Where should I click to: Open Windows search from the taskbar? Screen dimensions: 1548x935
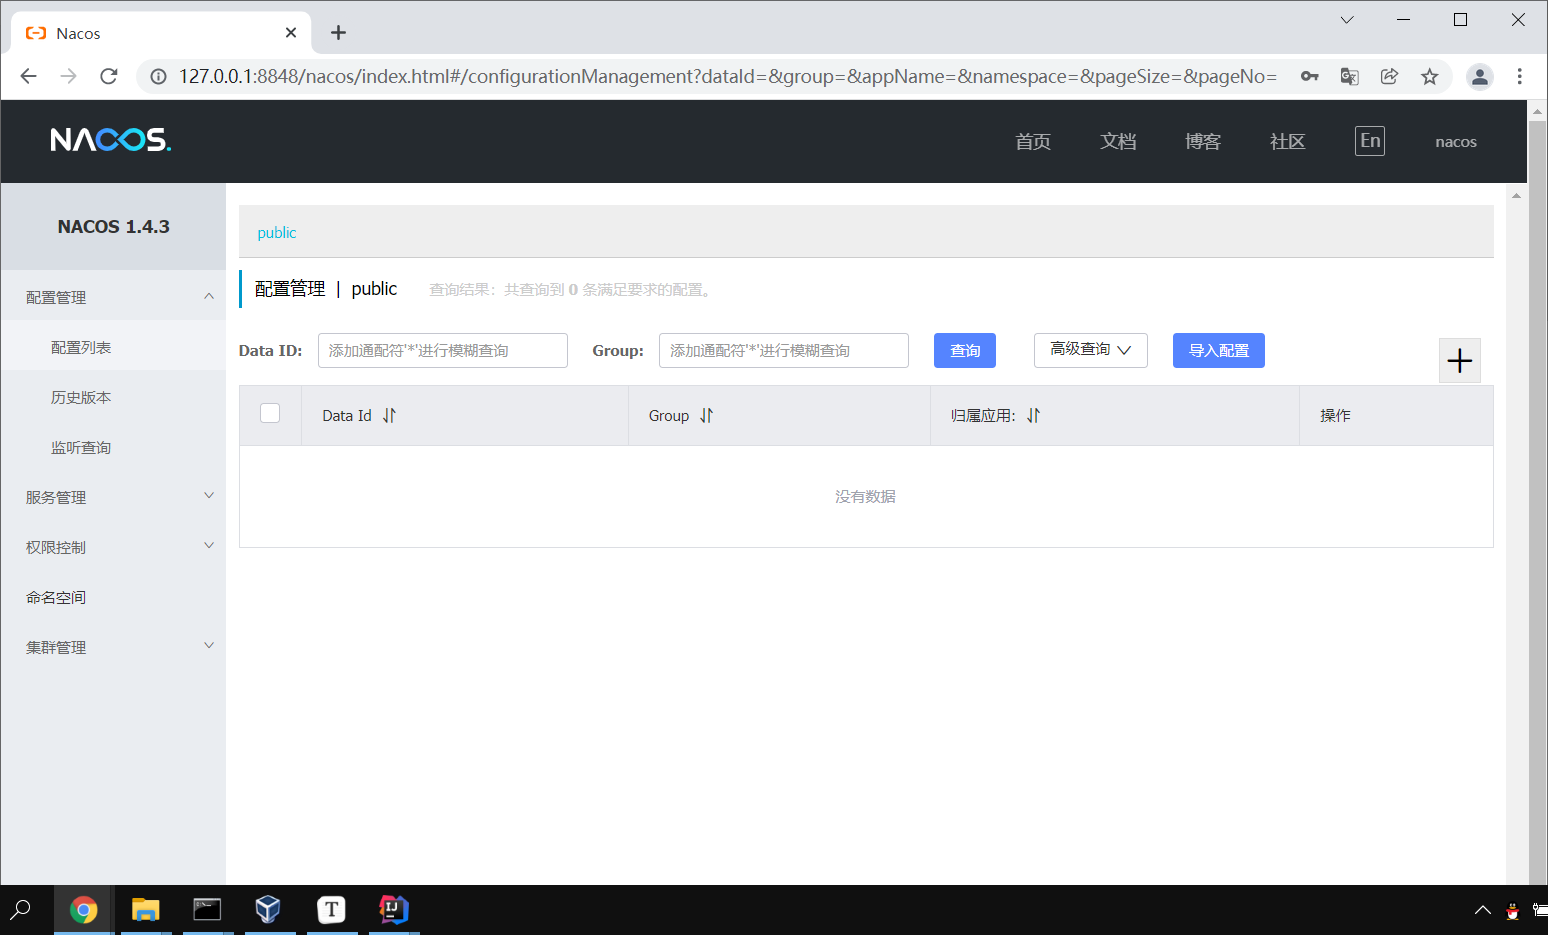tap(21, 909)
